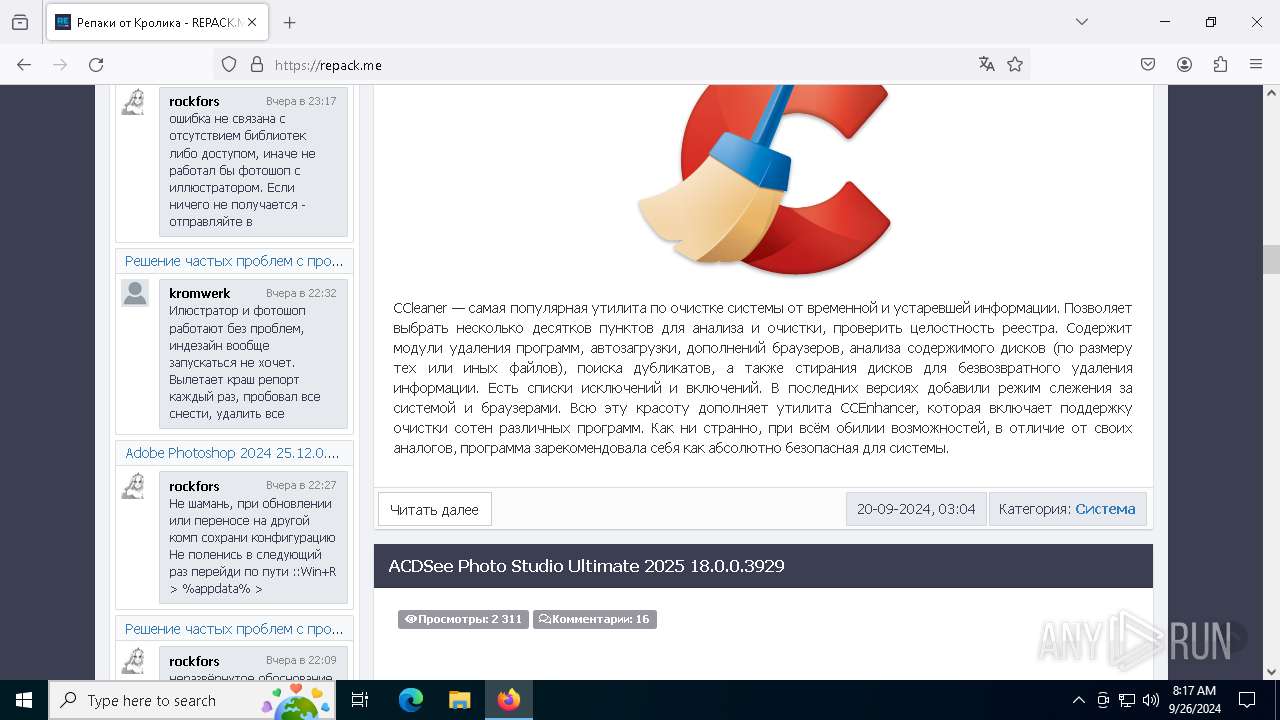Image resolution: width=1280 pixels, height=720 pixels.
Task: Open the tracking protection shield icon
Action: coord(229,64)
